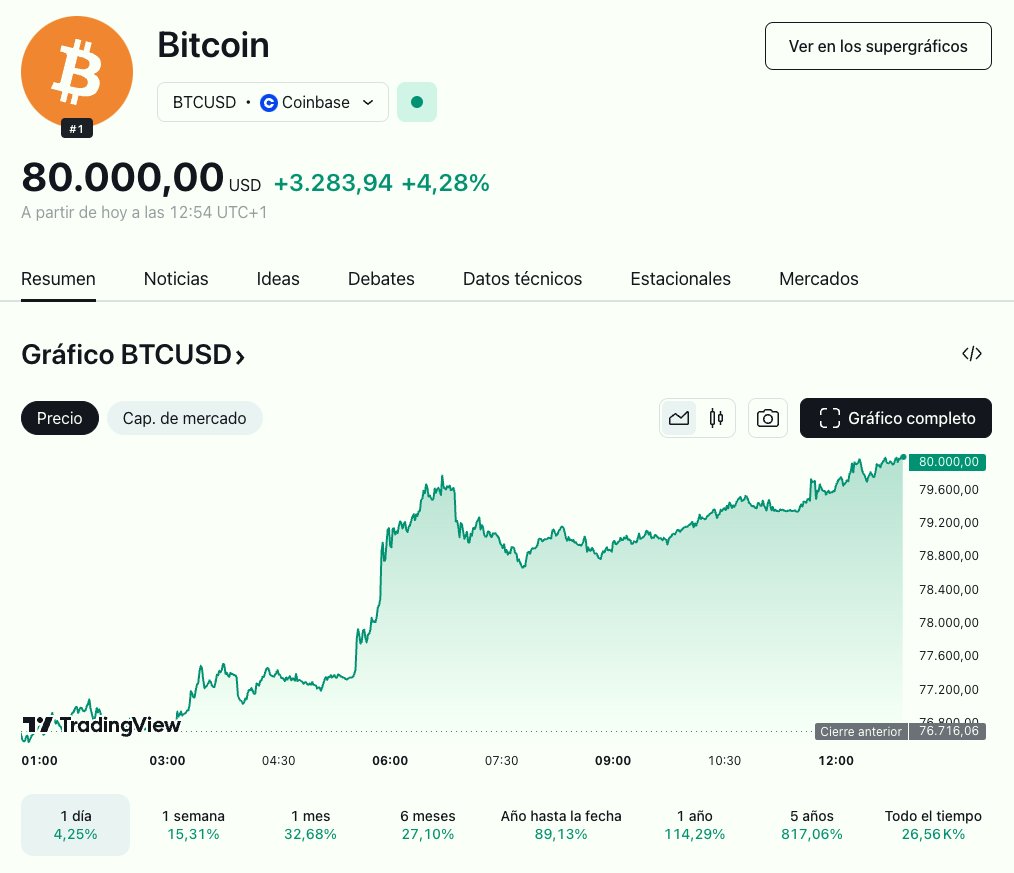Image resolution: width=1014 pixels, height=873 pixels.
Task: Select the 1 día range option
Action: 76,825
